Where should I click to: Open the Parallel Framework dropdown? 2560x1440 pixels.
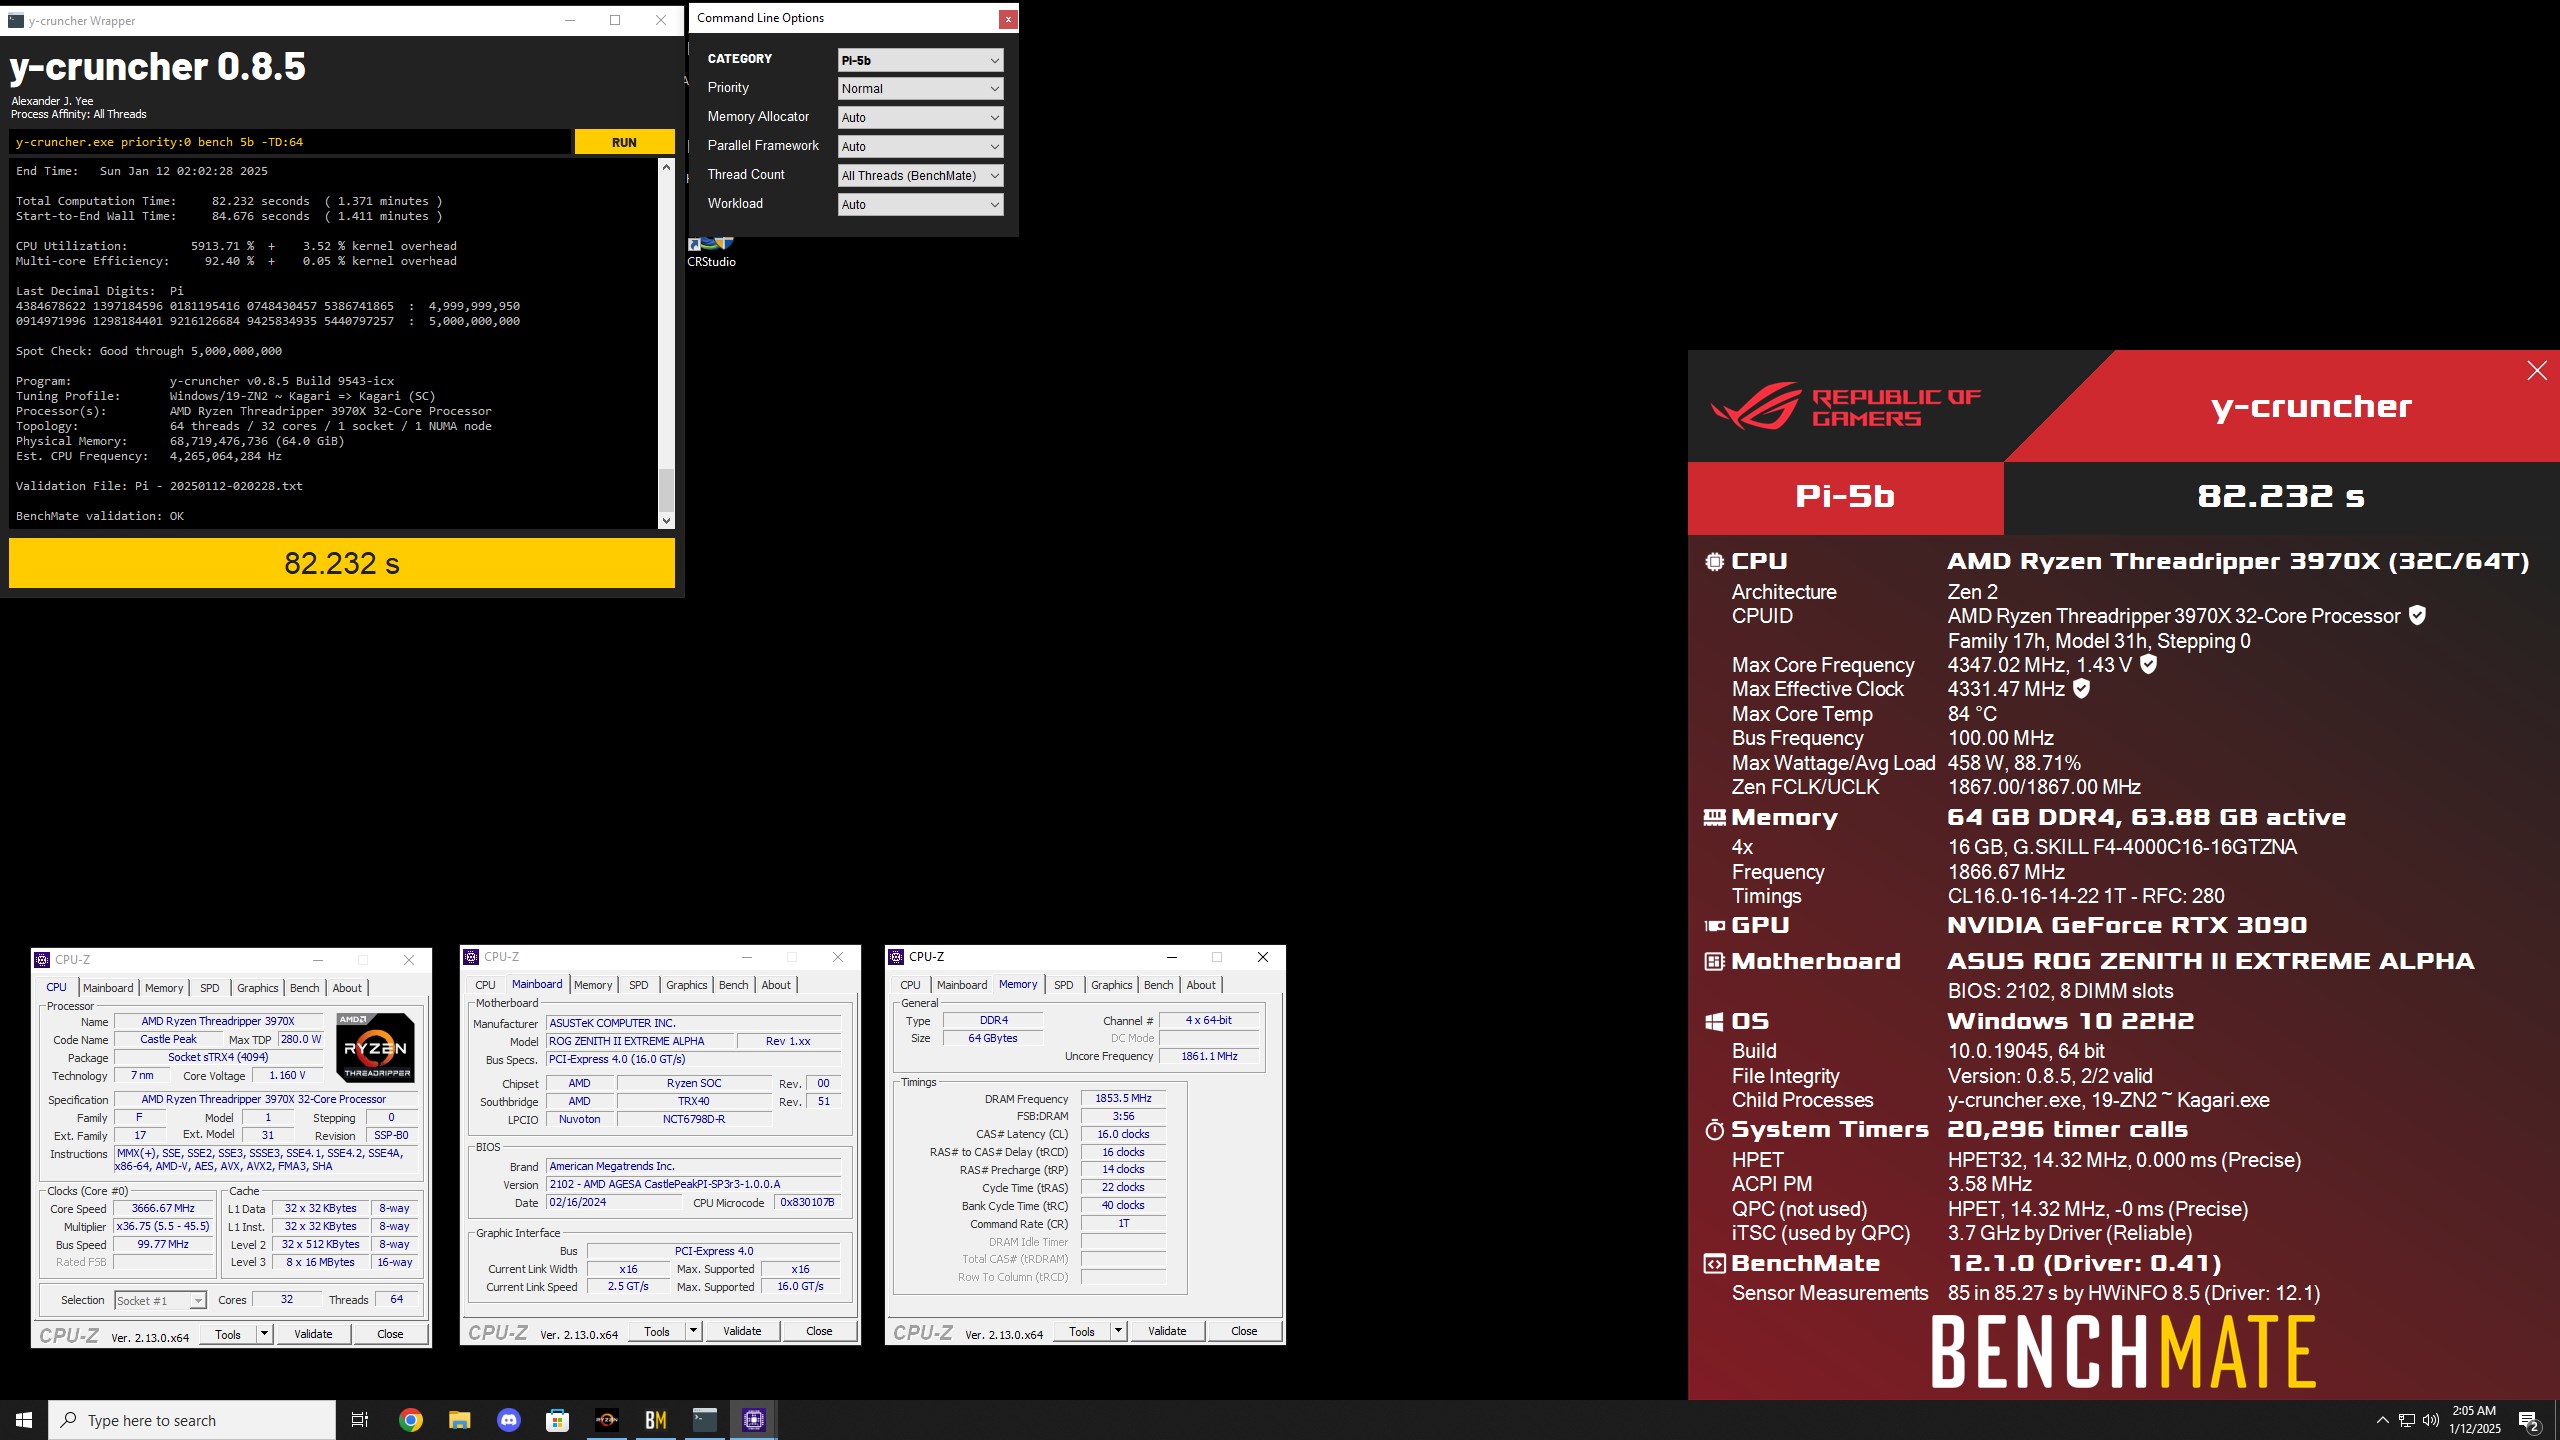pos(920,147)
